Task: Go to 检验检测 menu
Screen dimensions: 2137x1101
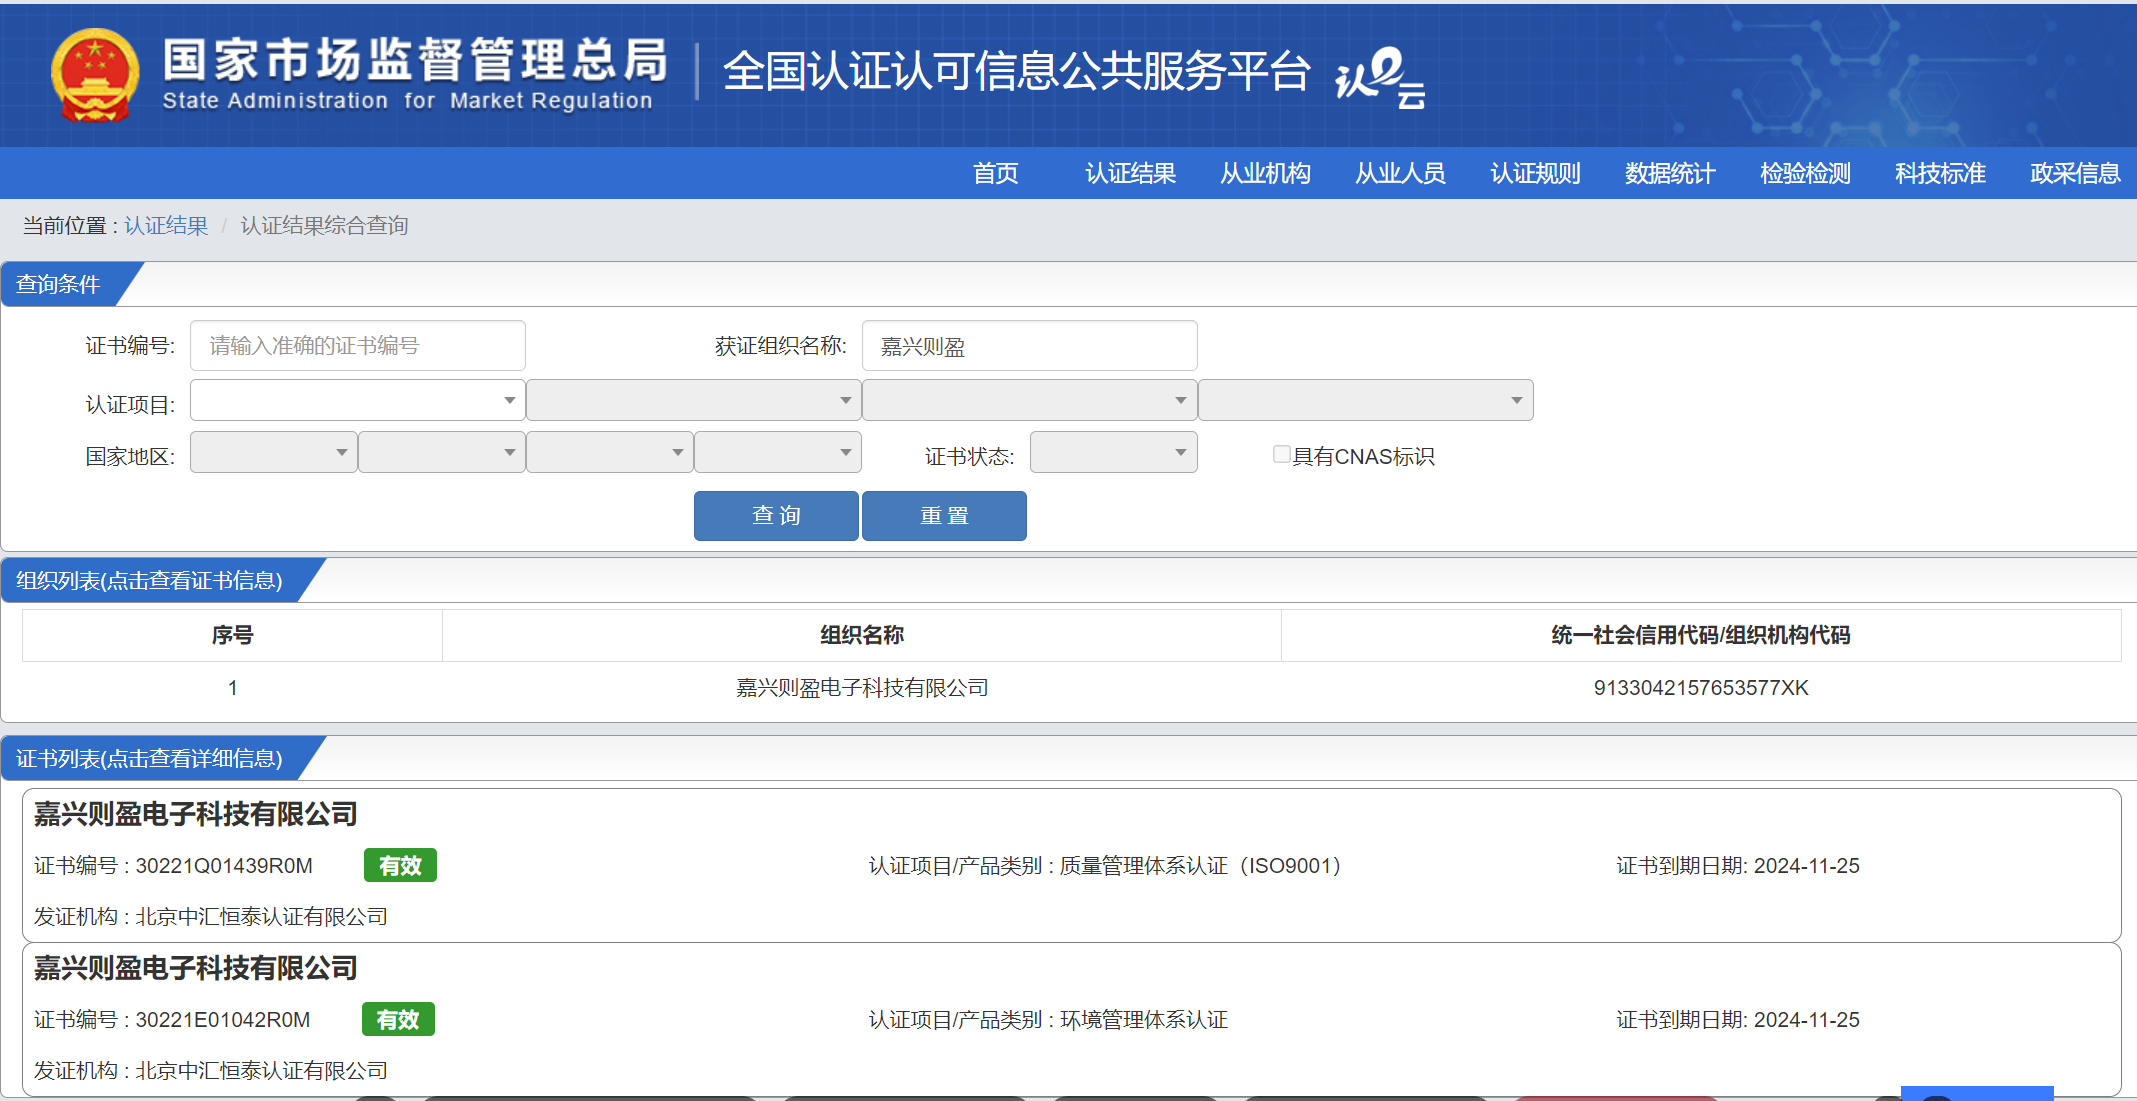Action: click(x=1805, y=173)
